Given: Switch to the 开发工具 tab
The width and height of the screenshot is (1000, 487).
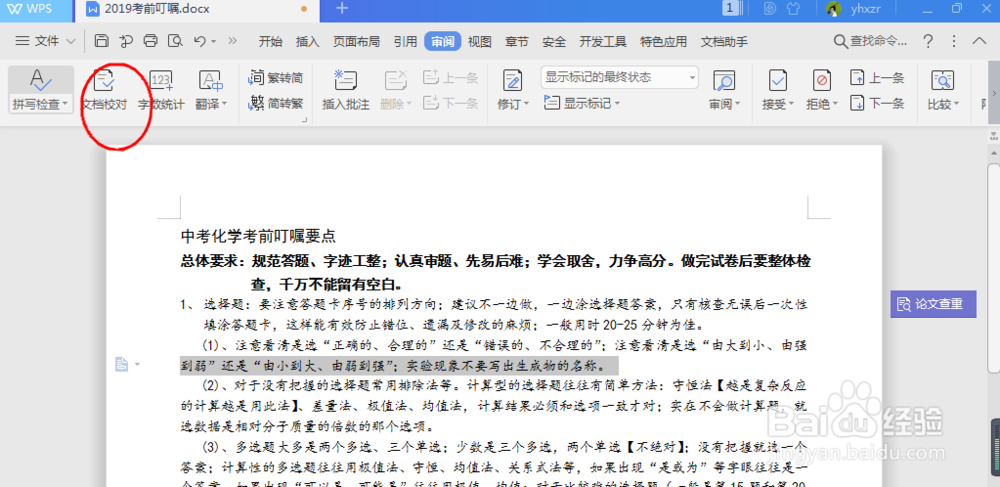Looking at the screenshot, I should pos(603,42).
